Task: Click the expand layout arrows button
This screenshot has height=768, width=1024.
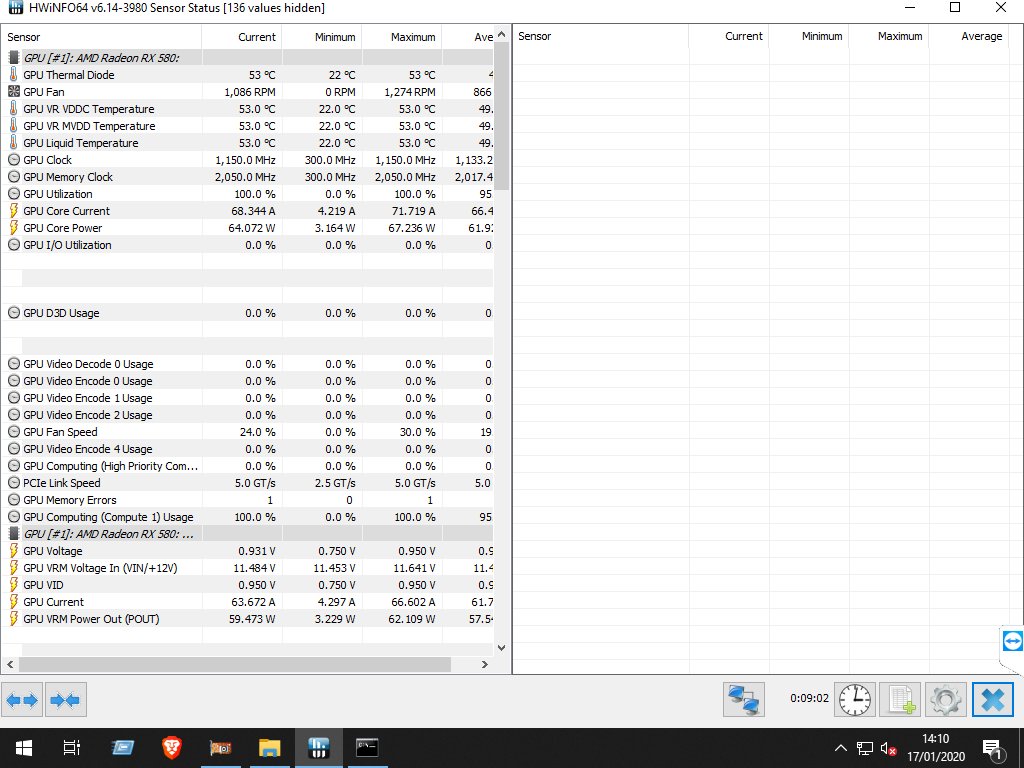Action: coord(22,700)
